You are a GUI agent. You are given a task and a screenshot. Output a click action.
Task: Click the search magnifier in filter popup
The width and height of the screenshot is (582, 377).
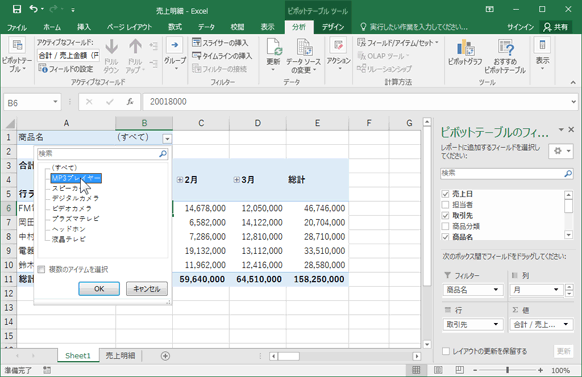tap(163, 153)
